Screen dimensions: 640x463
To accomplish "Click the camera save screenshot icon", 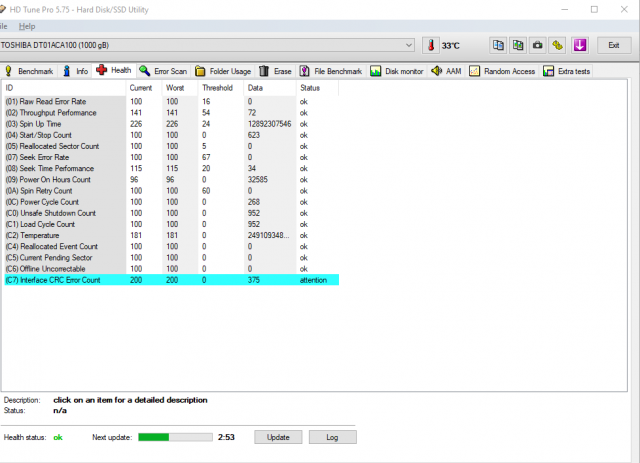I will coord(538,45).
